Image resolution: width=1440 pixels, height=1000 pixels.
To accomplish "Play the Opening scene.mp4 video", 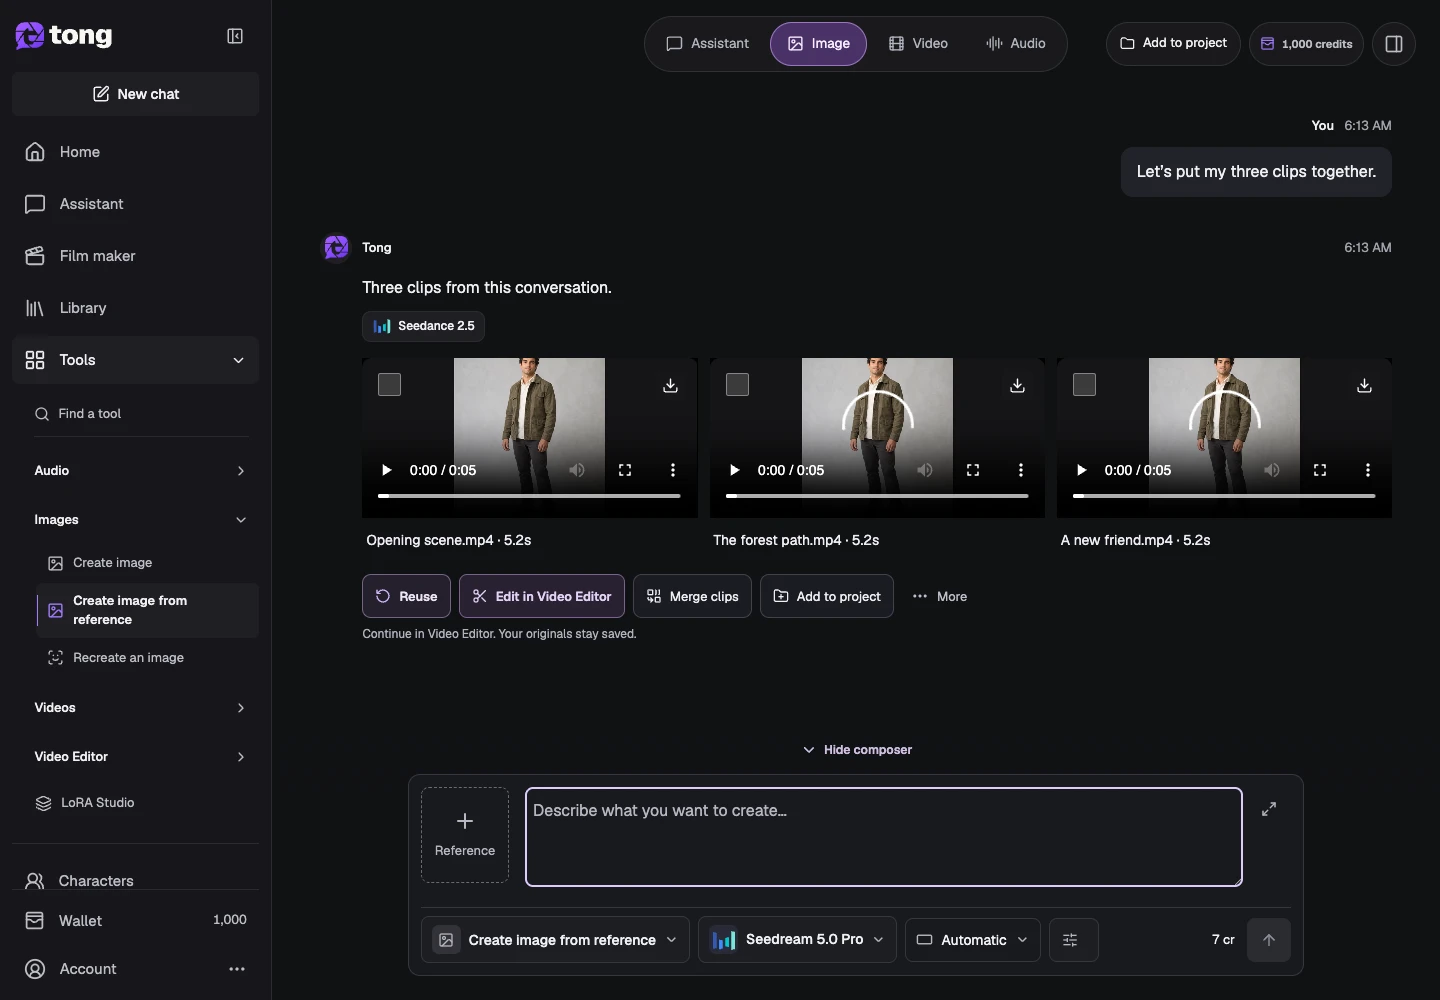I will pyautogui.click(x=387, y=470).
